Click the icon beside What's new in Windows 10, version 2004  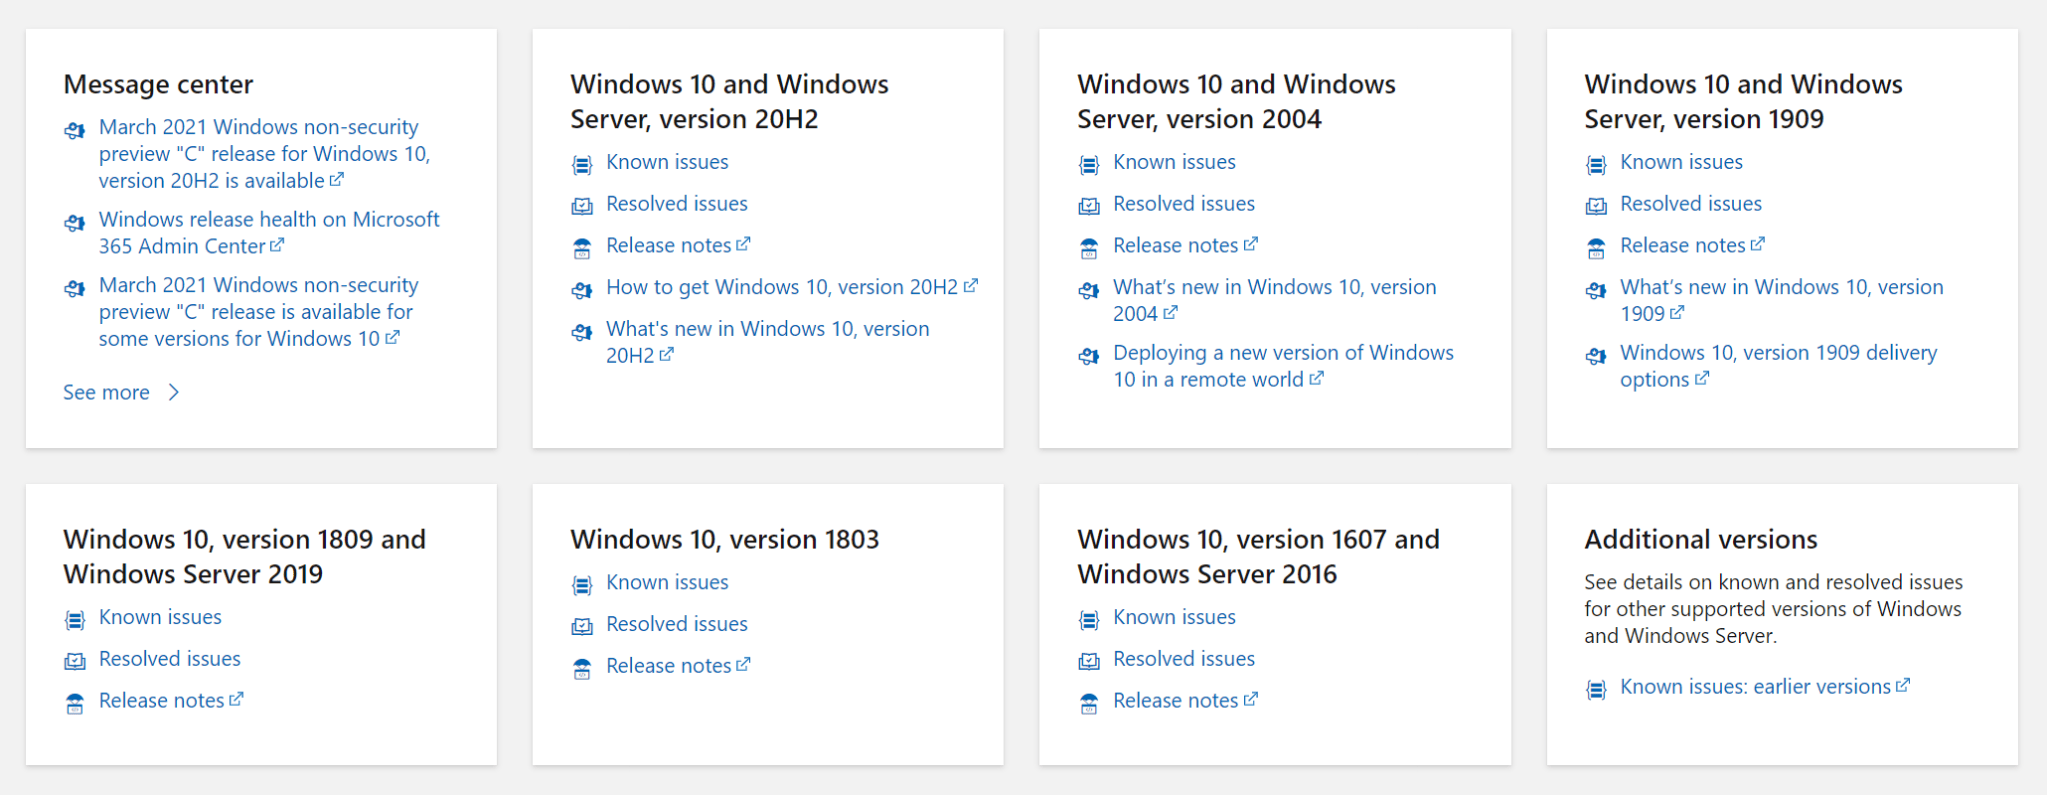coord(1089,290)
